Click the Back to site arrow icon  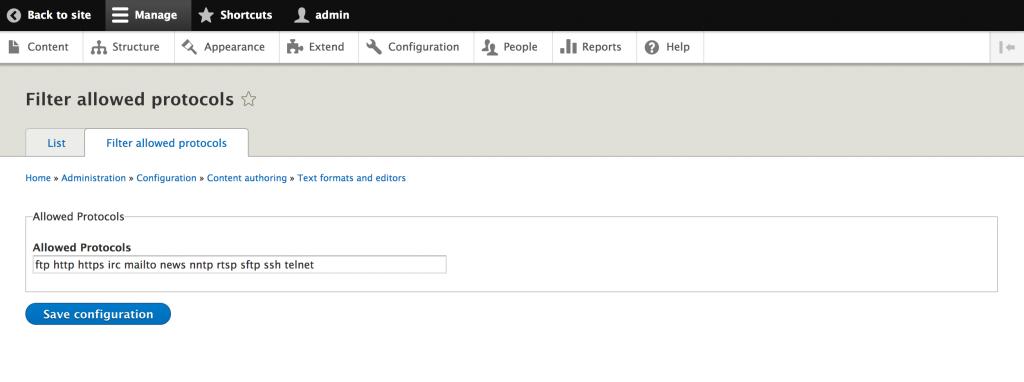[x=14, y=15]
